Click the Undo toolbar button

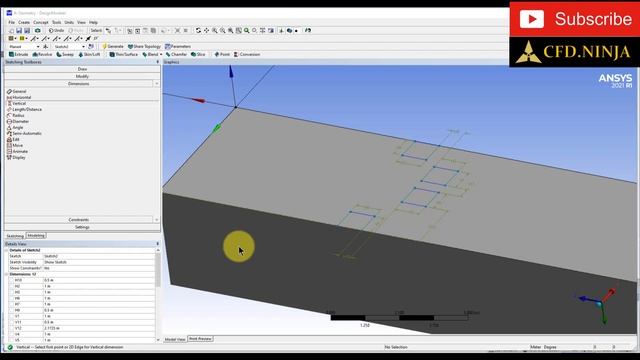point(56,31)
